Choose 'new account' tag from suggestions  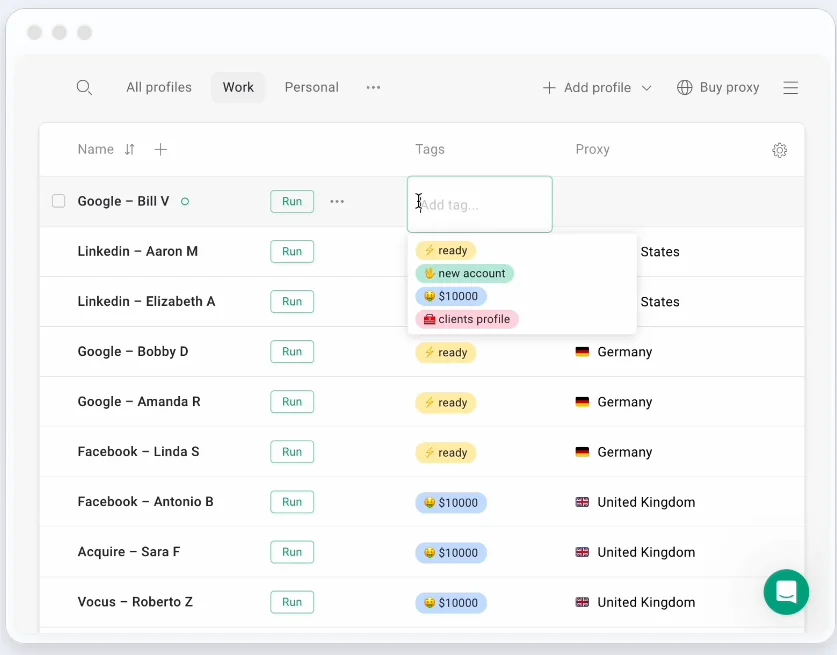(464, 273)
